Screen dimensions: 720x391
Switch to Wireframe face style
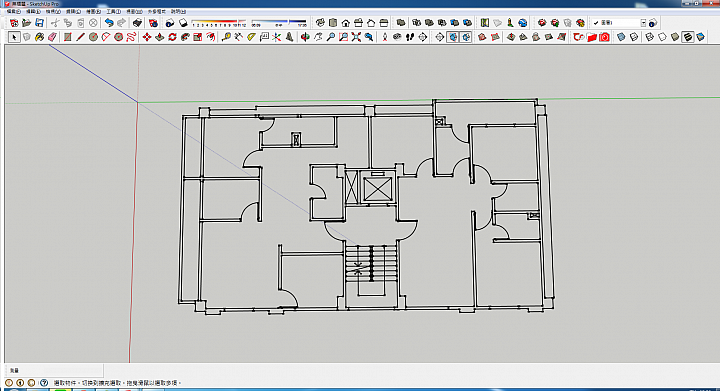649,37
